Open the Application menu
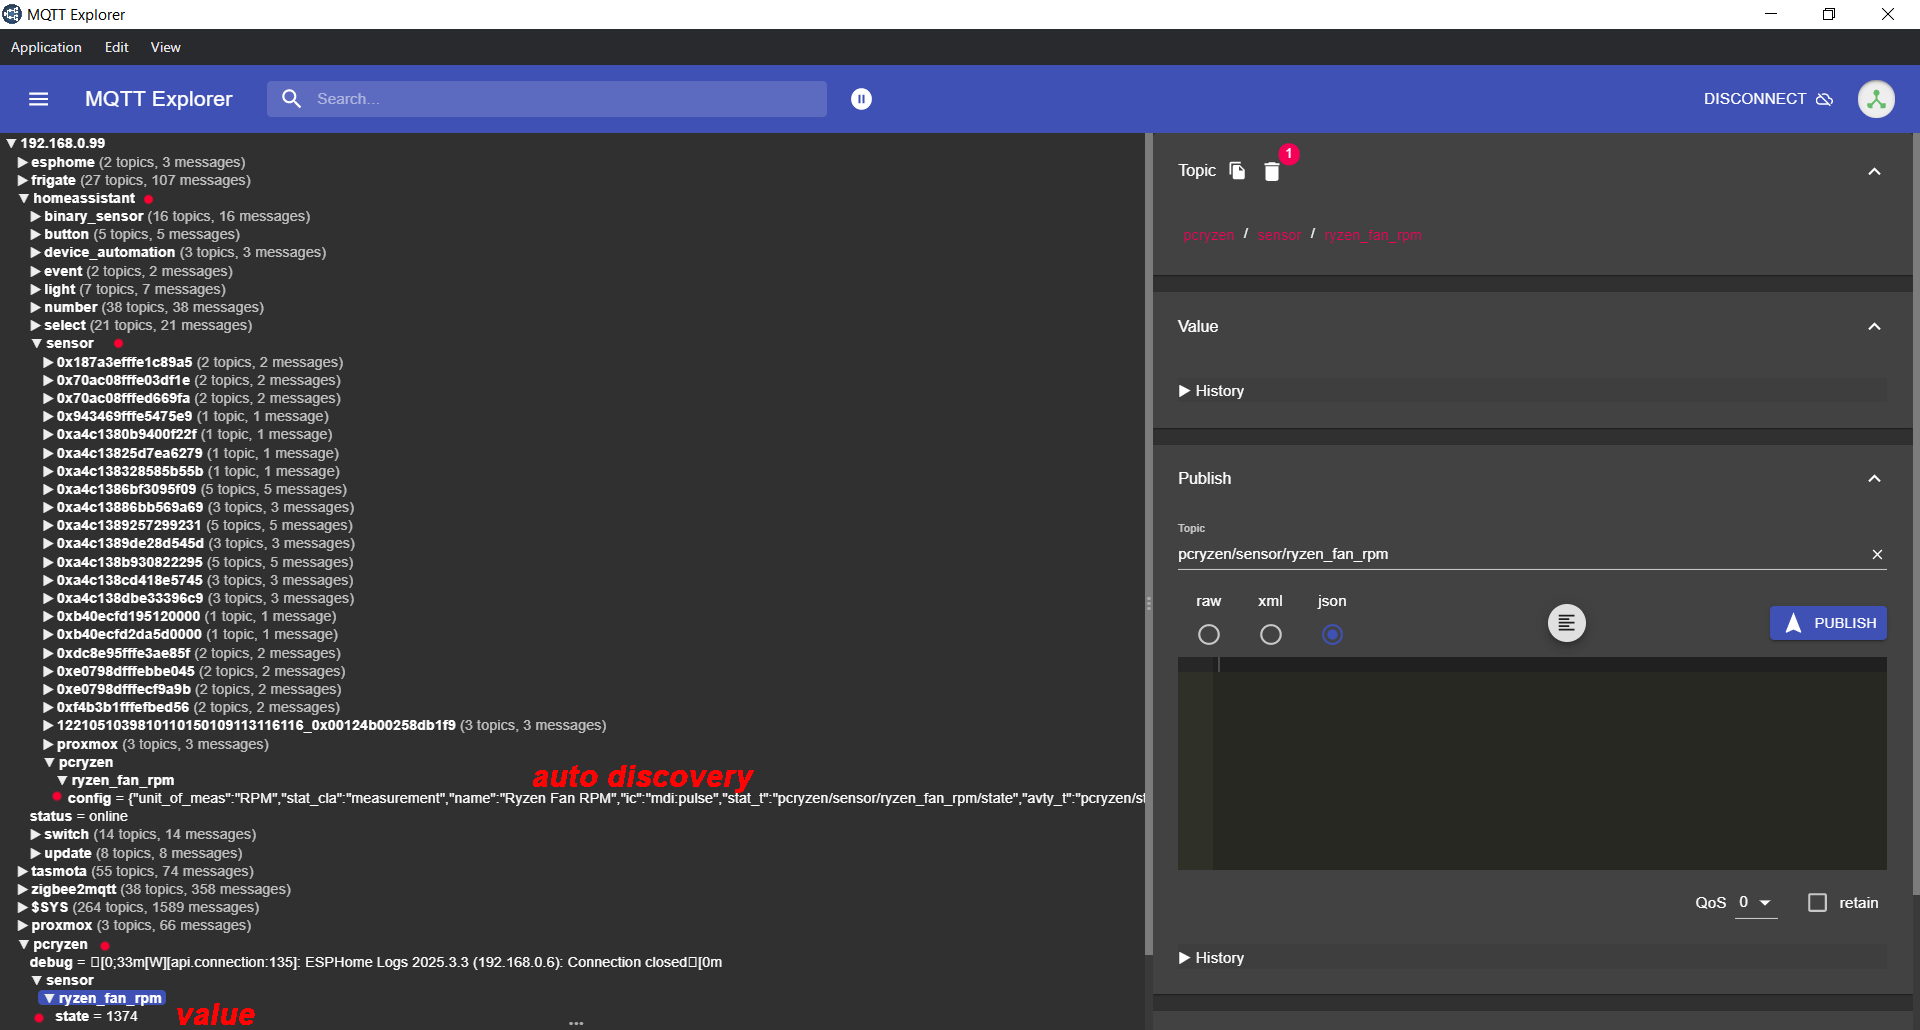The width and height of the screenshot is (1920, 1030). tap(46, 47)
